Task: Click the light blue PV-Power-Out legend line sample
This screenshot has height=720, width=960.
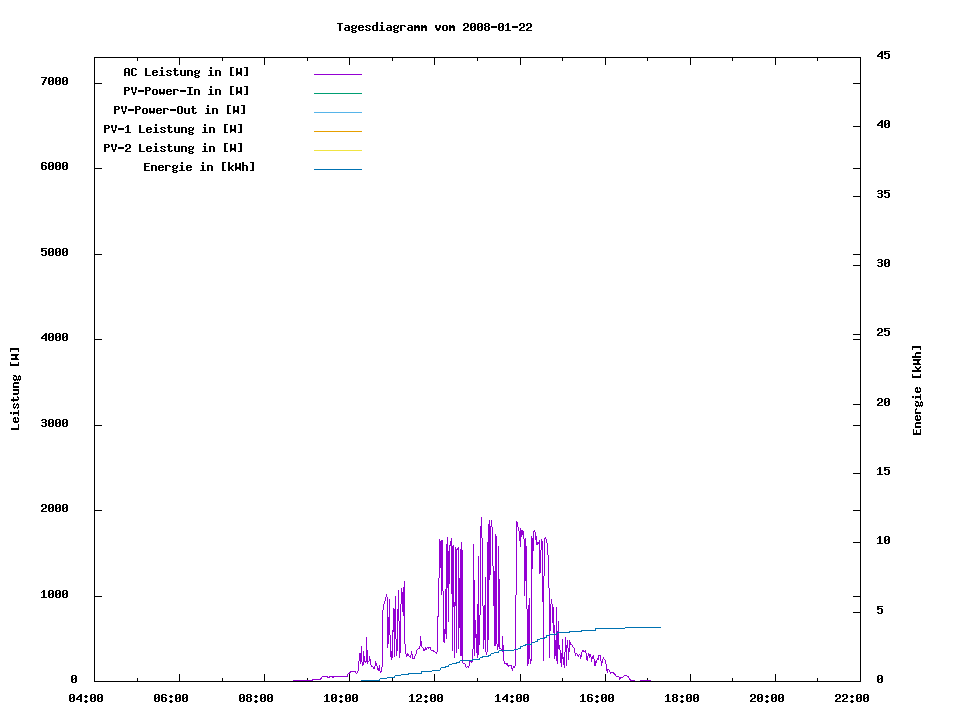Action: tap(337, 112)
